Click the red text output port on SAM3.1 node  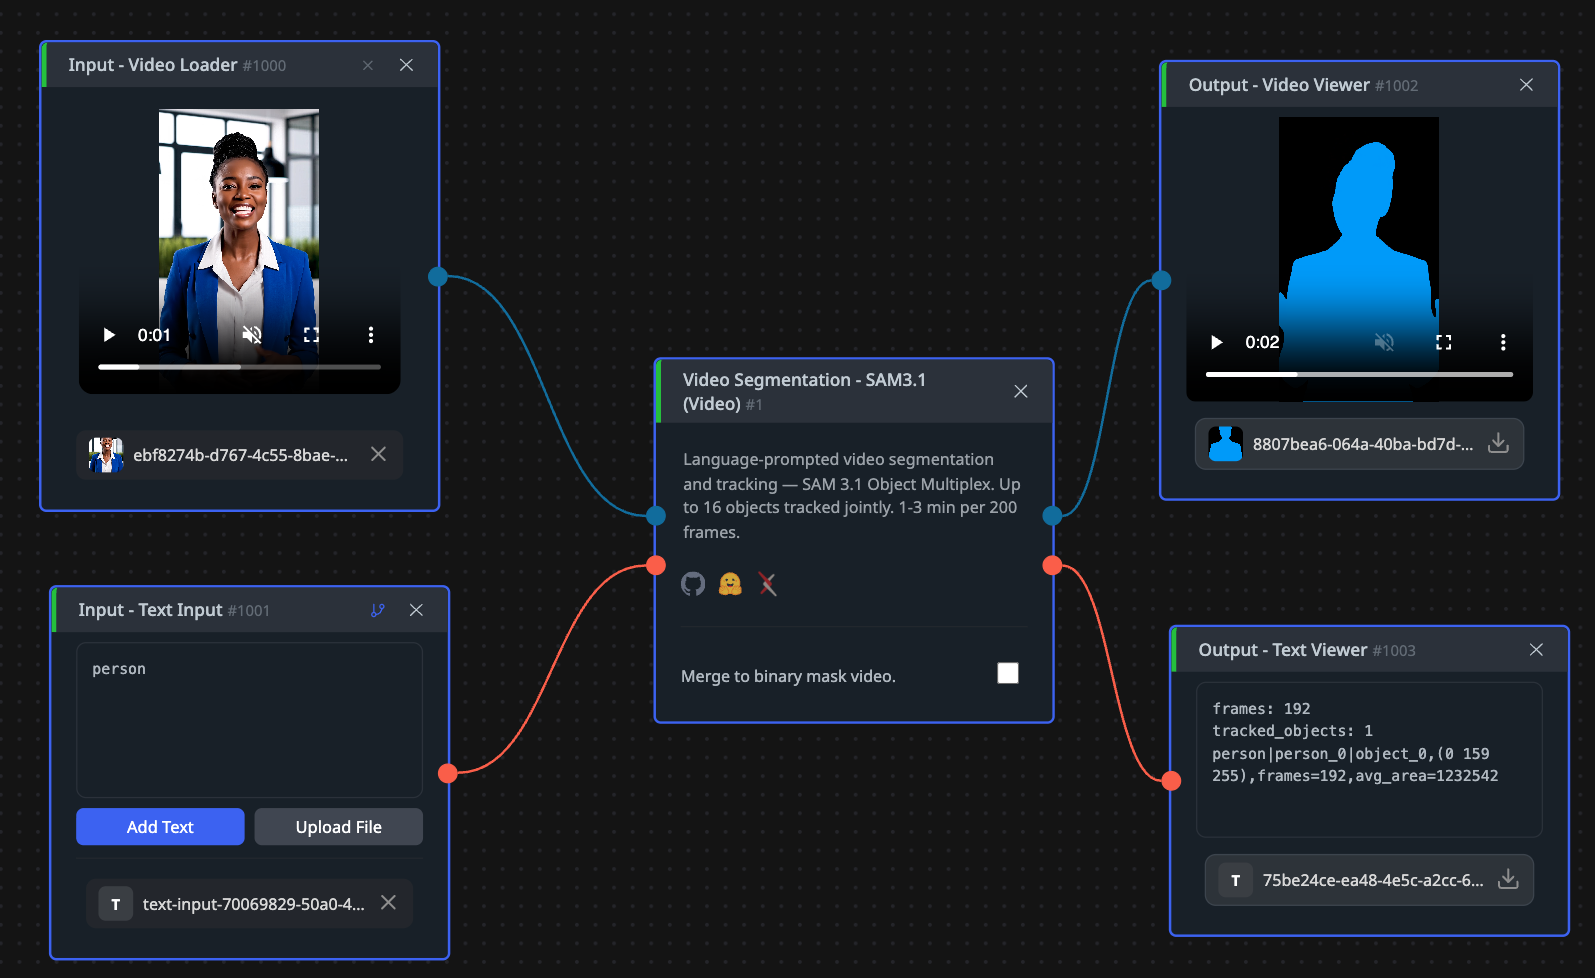(x=1052, y=566)
